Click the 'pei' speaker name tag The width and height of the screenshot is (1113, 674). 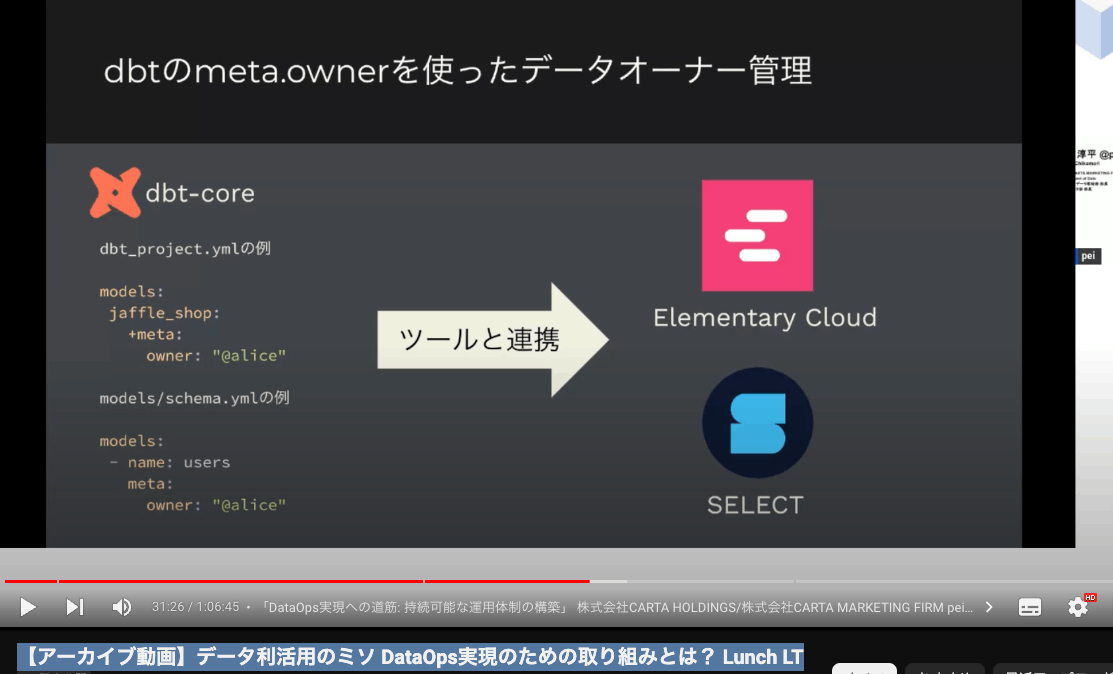click(1088, 256)
